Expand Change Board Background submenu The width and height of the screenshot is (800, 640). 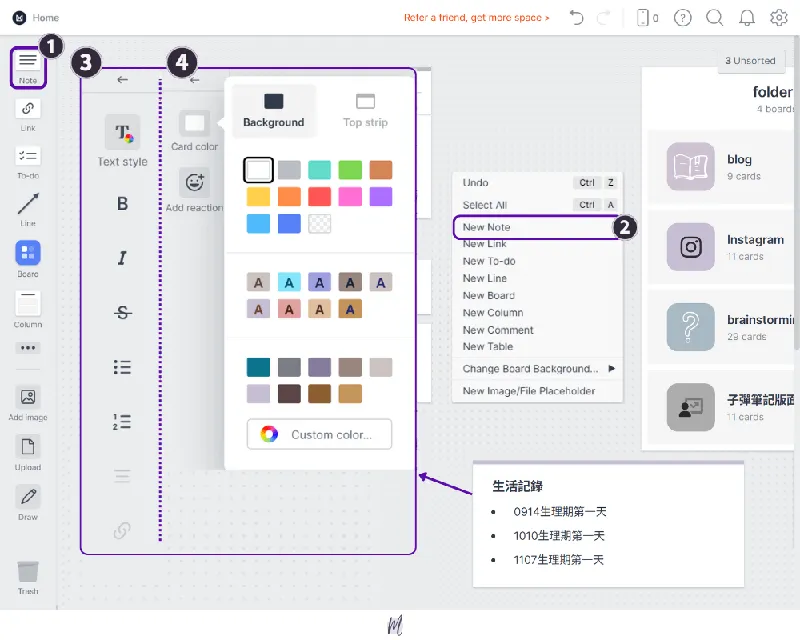point(538,368)
